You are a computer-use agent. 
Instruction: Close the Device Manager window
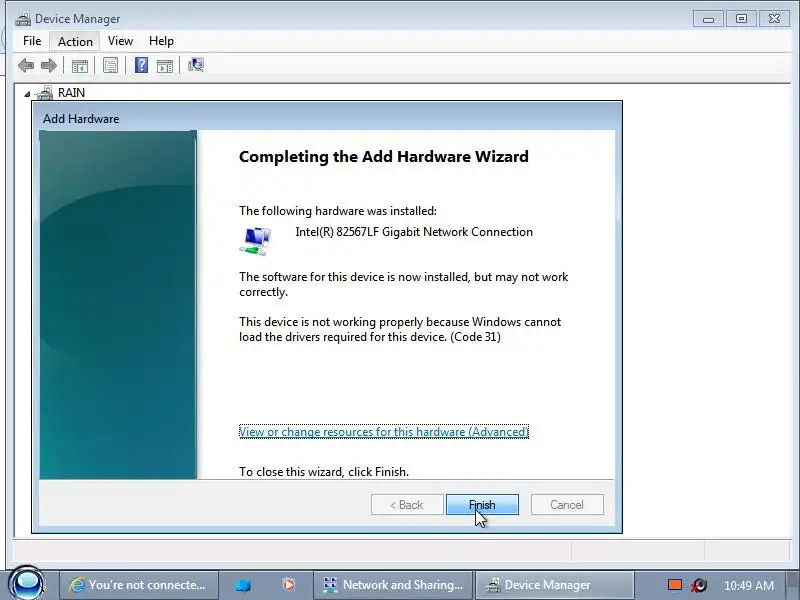(x=774, y=19)
